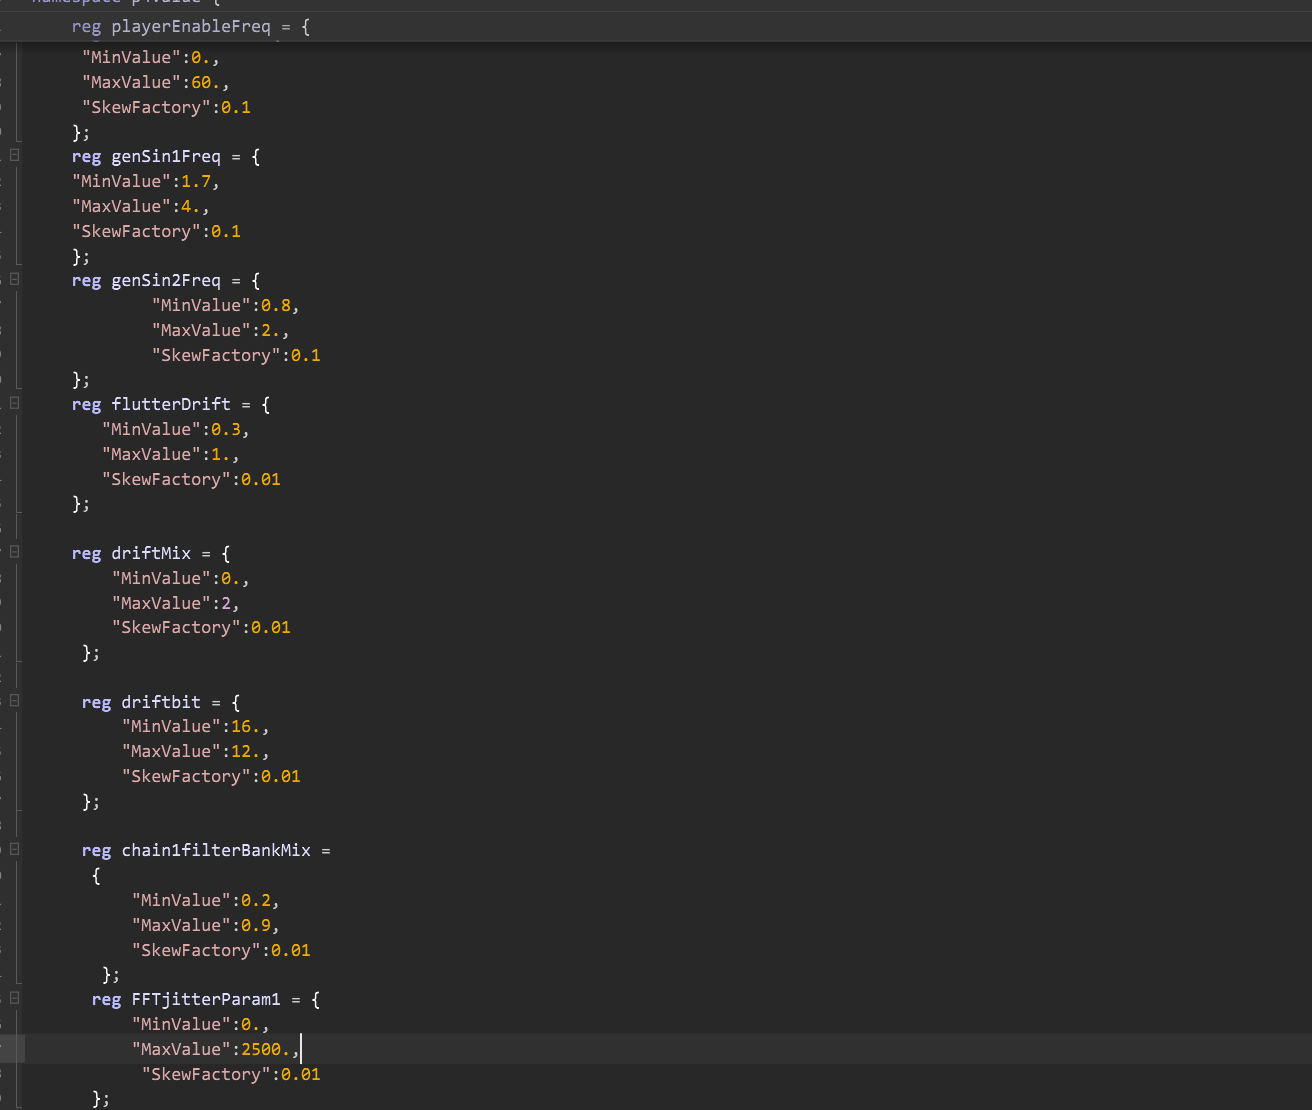Click the "MaxValue":0.9 line
This screenshot has width=1312, height=1110.
tap(206, 925)
